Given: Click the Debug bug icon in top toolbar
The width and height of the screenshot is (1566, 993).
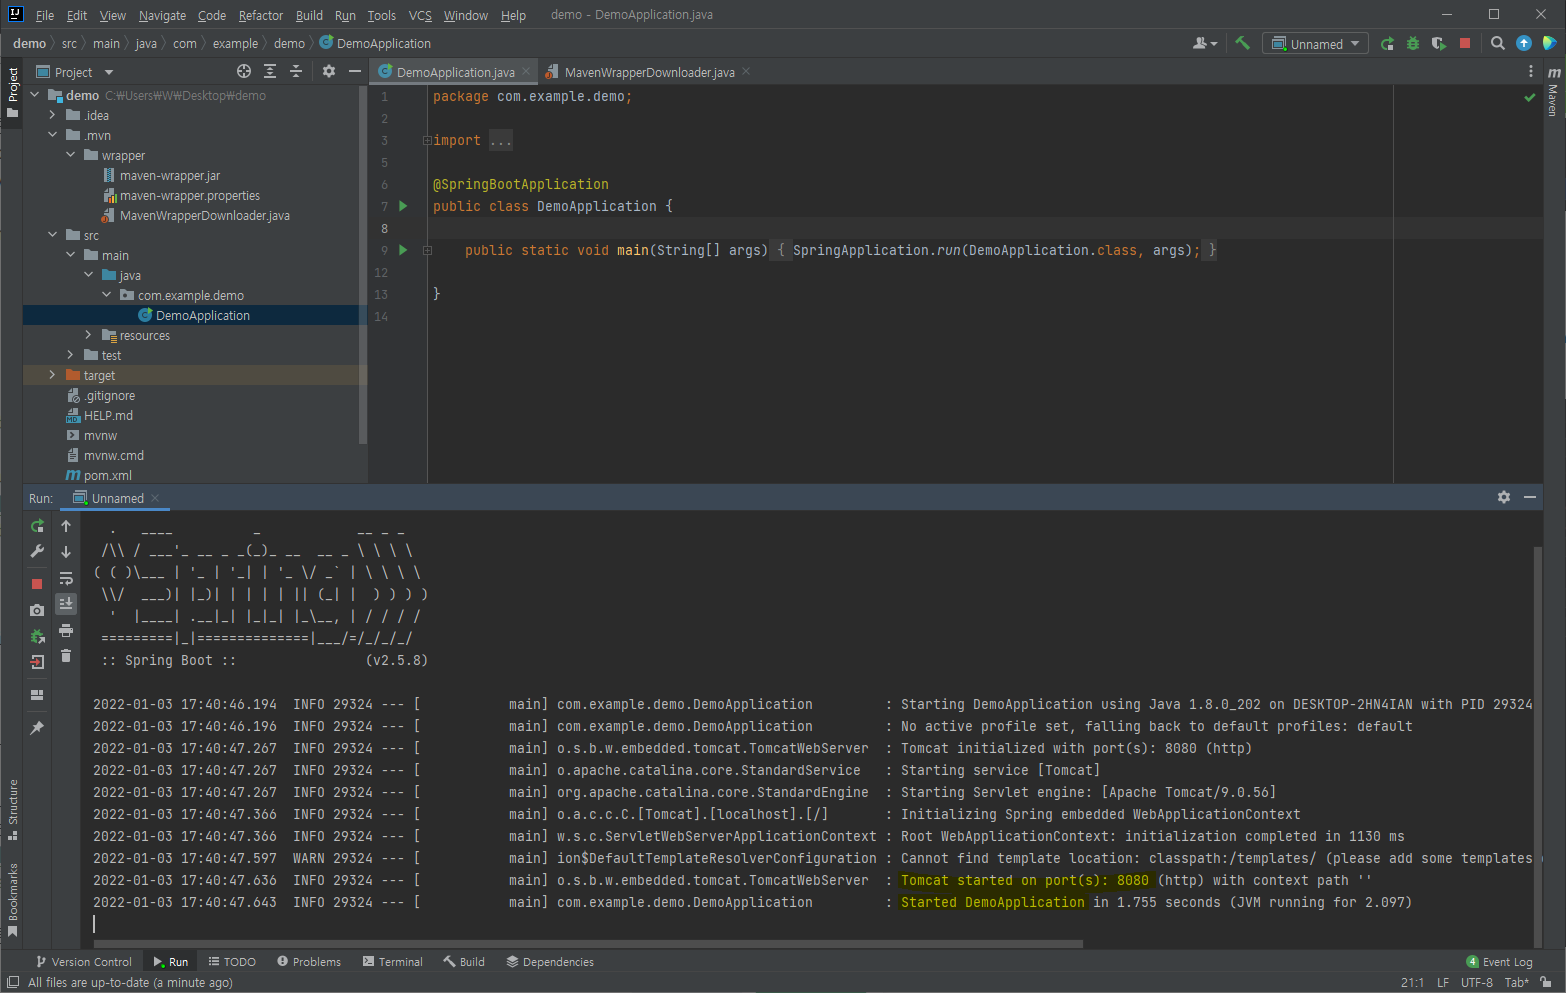Looking at the screenshot, I should point(1413,43).
